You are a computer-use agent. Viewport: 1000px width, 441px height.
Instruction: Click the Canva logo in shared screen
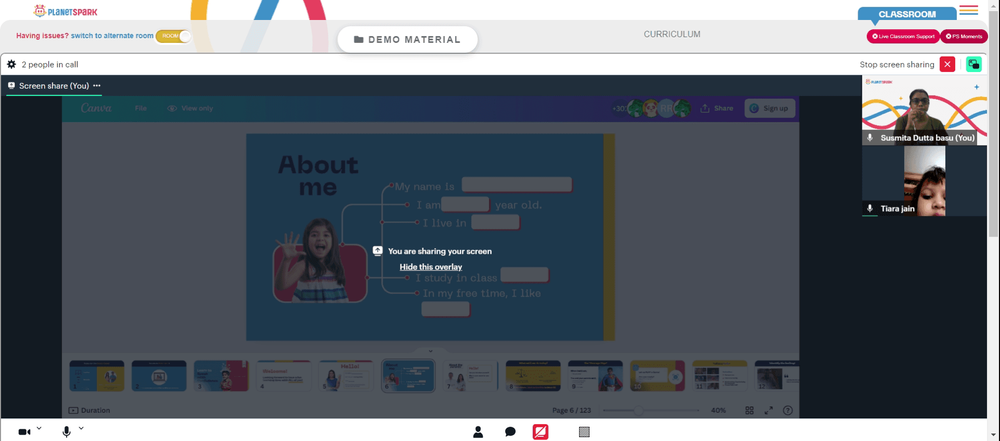pos(96,108)
